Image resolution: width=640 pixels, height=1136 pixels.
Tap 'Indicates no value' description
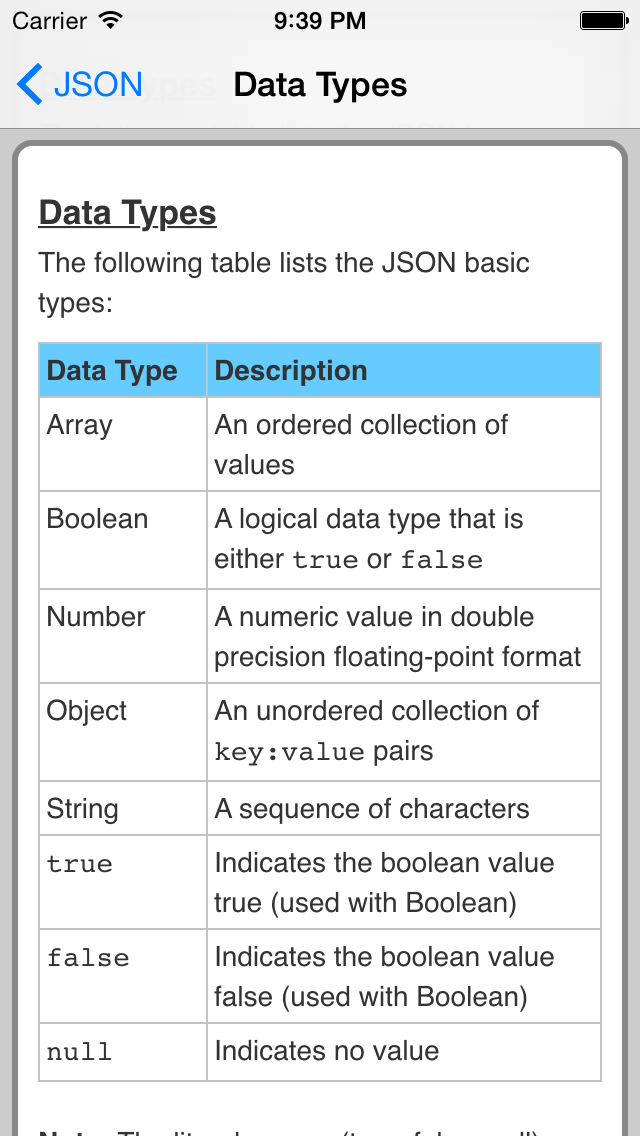click(327, 1051)
